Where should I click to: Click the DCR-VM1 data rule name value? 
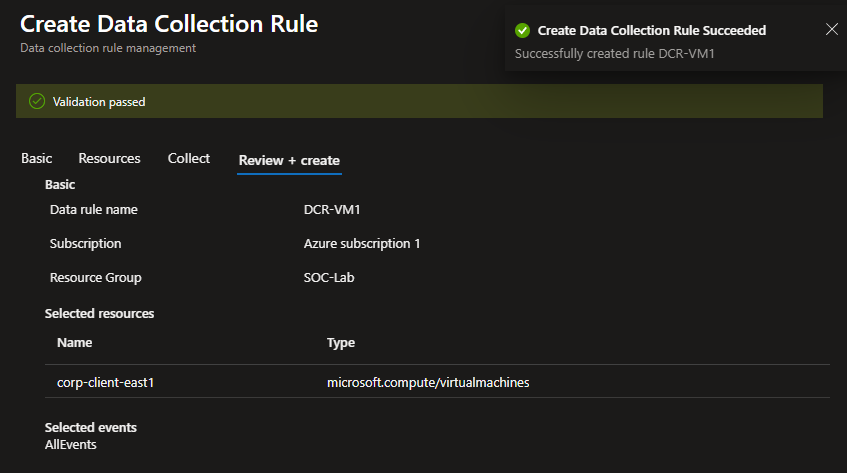tap(330, 210)
